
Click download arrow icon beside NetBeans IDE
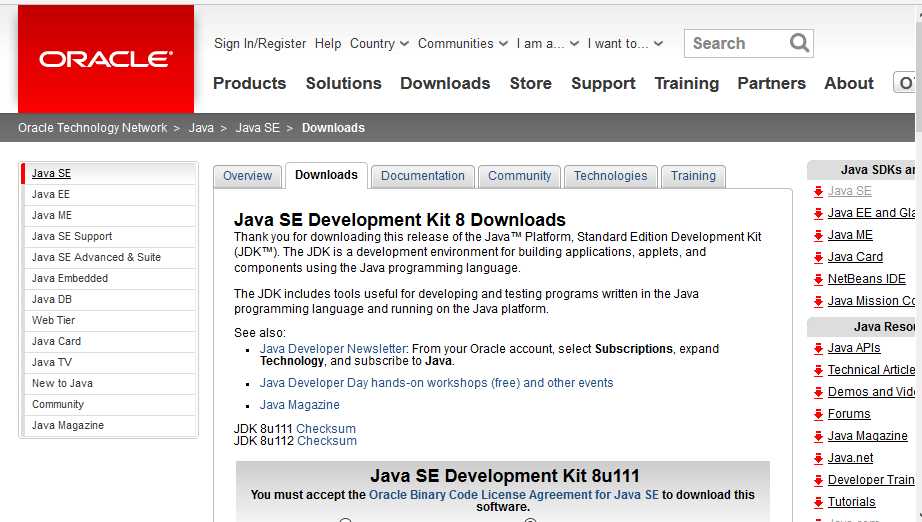click(x=818, y=279)
